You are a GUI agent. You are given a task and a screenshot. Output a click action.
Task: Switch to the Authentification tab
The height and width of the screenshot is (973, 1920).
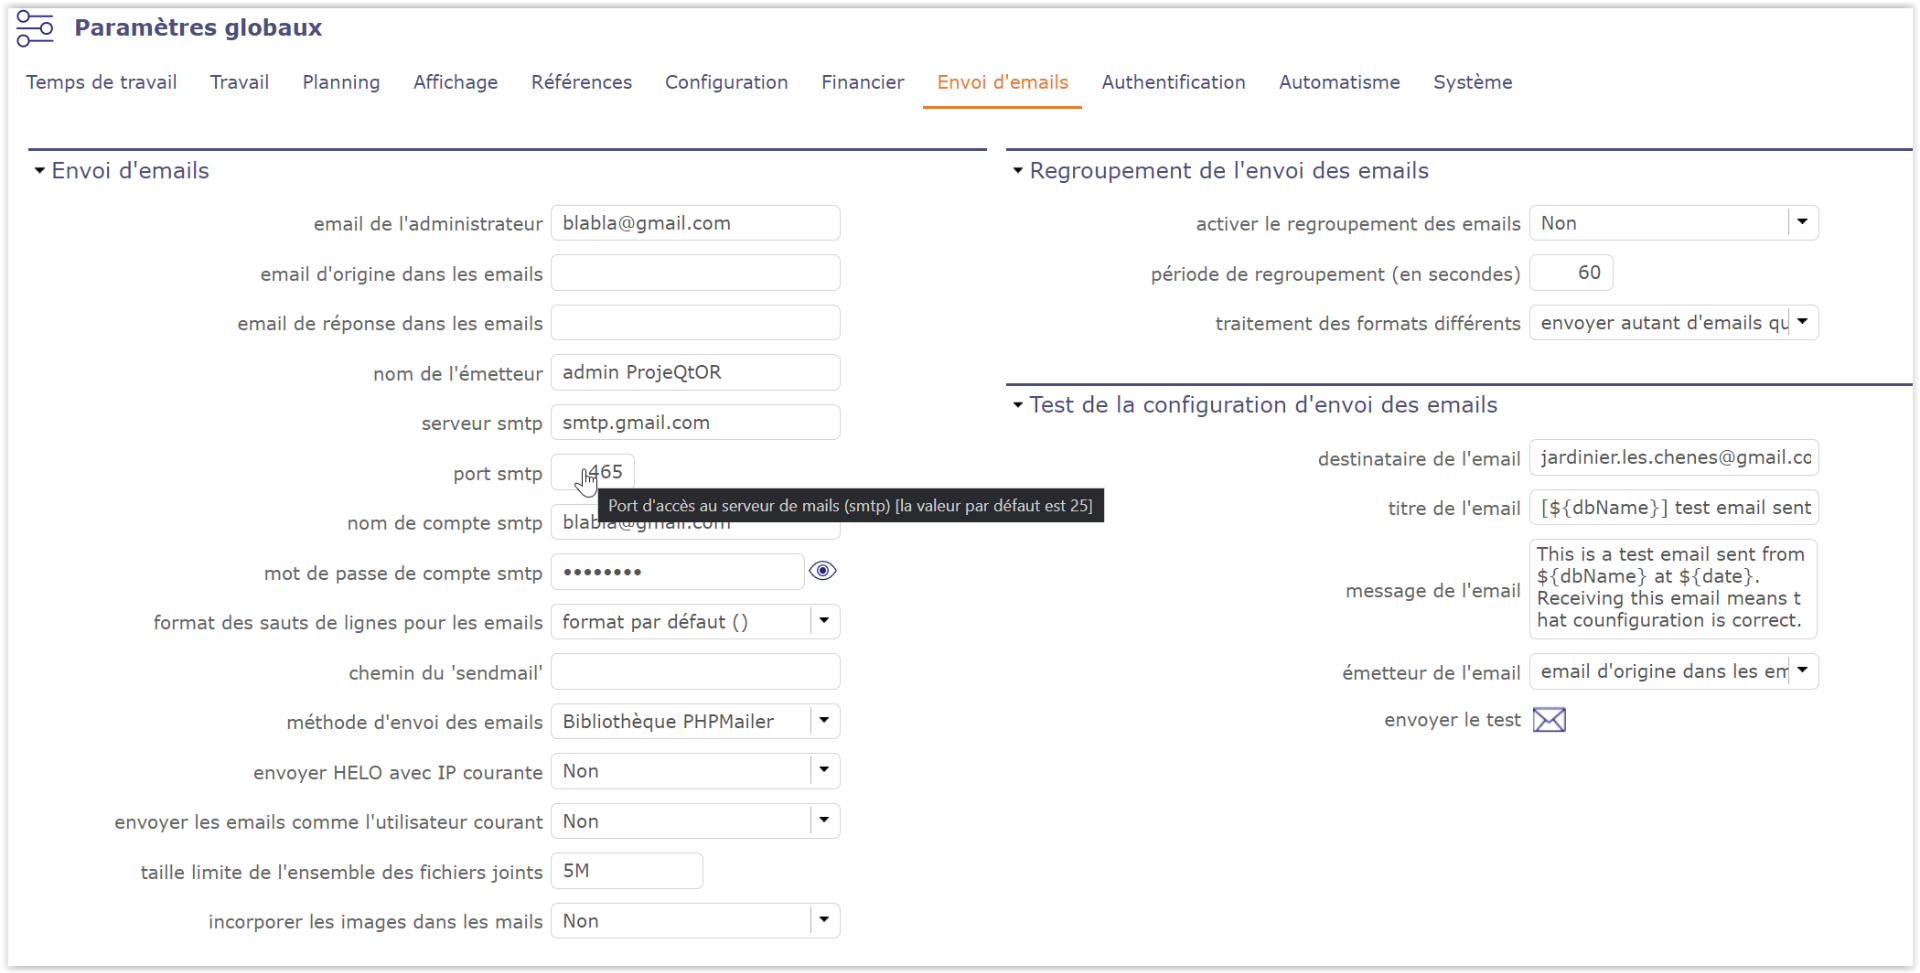1173,82
